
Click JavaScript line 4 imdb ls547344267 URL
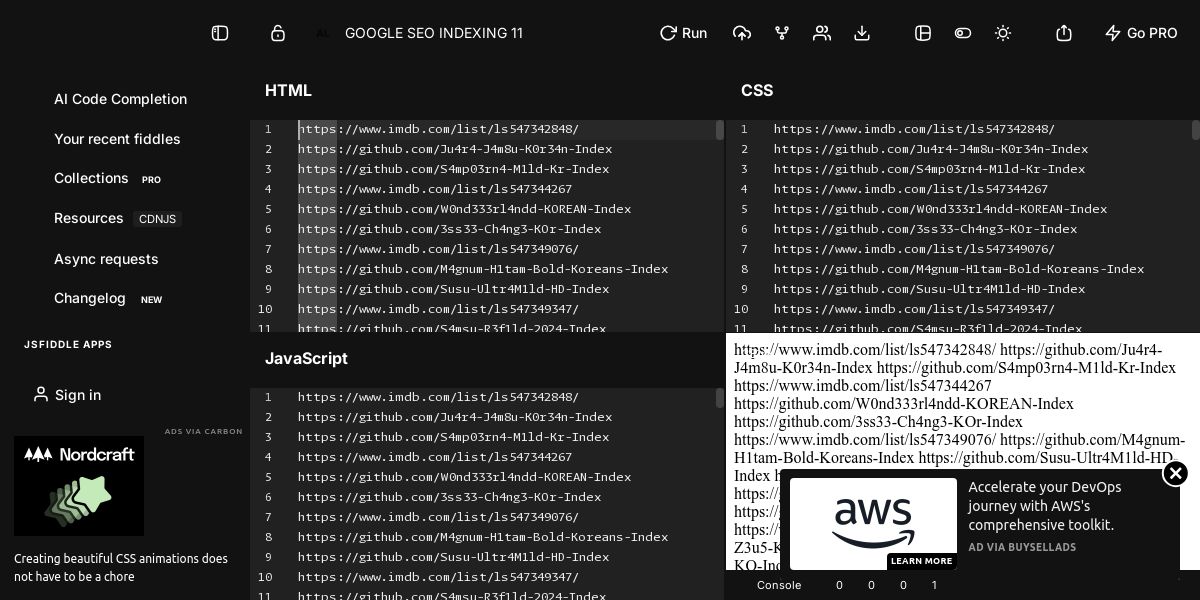coord(435,457)
